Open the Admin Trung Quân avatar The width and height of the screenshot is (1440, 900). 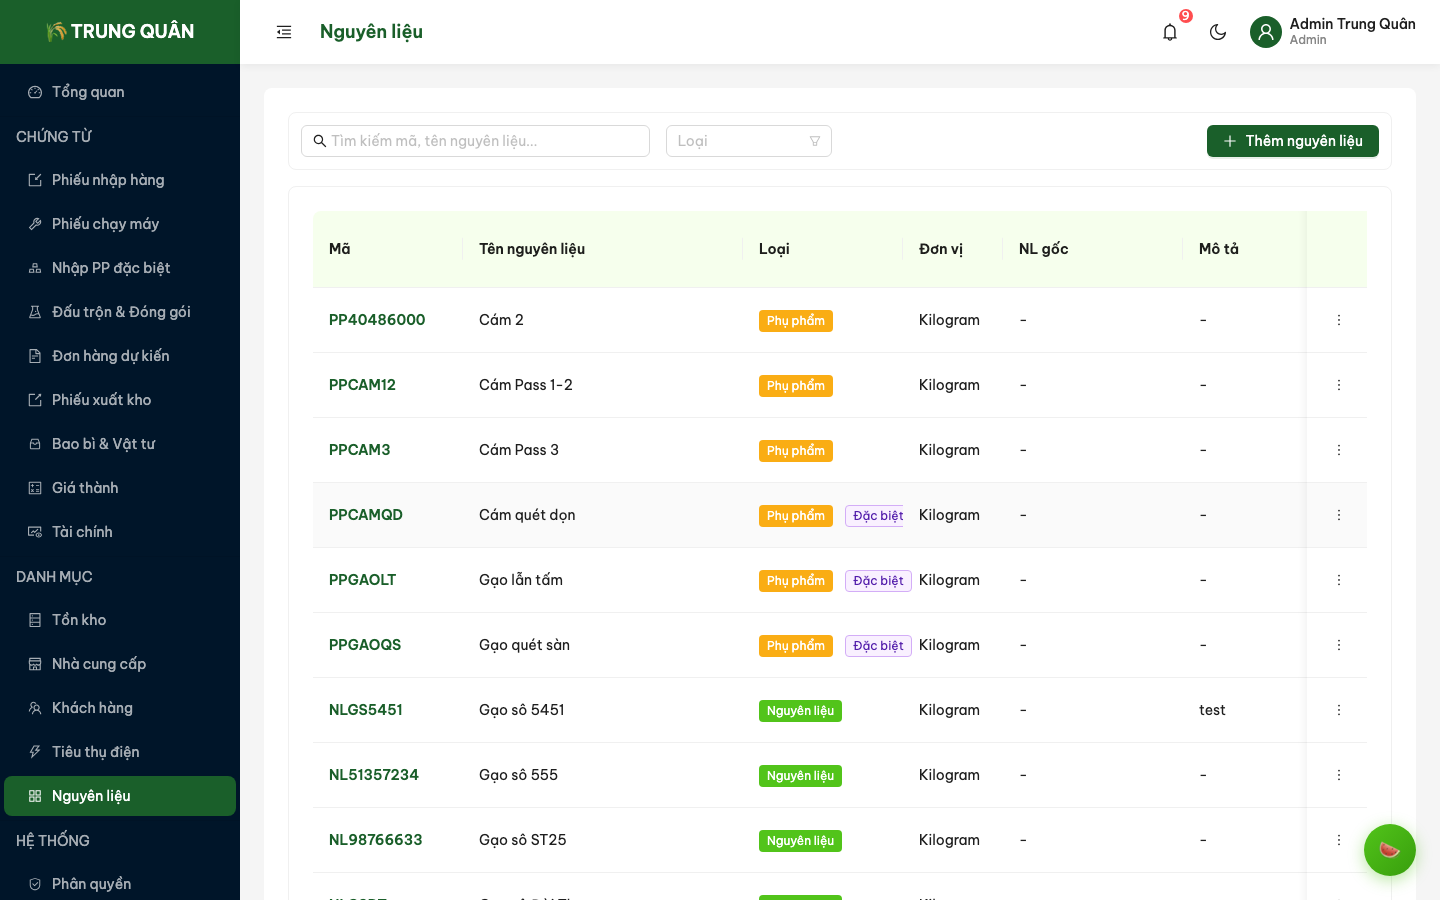[1266, 32]
